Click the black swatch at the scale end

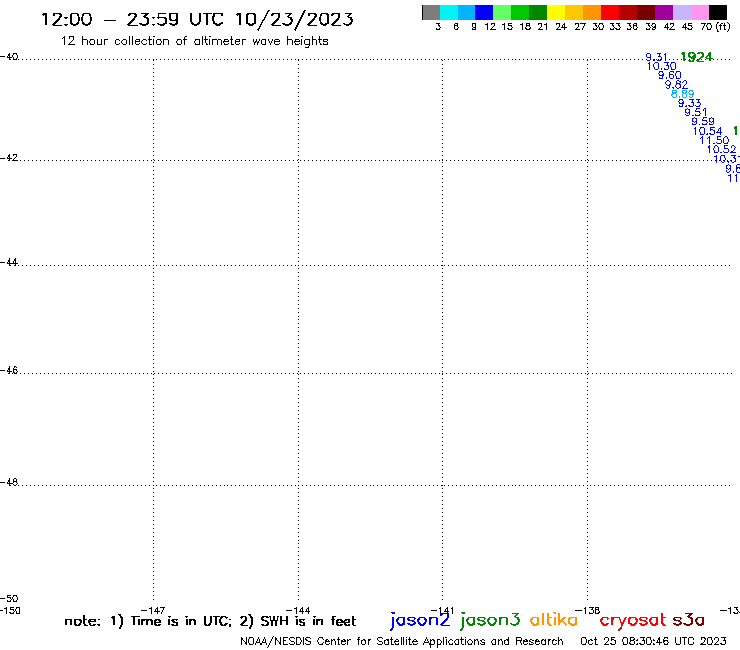pyautogui.click(x=718, y=12)
